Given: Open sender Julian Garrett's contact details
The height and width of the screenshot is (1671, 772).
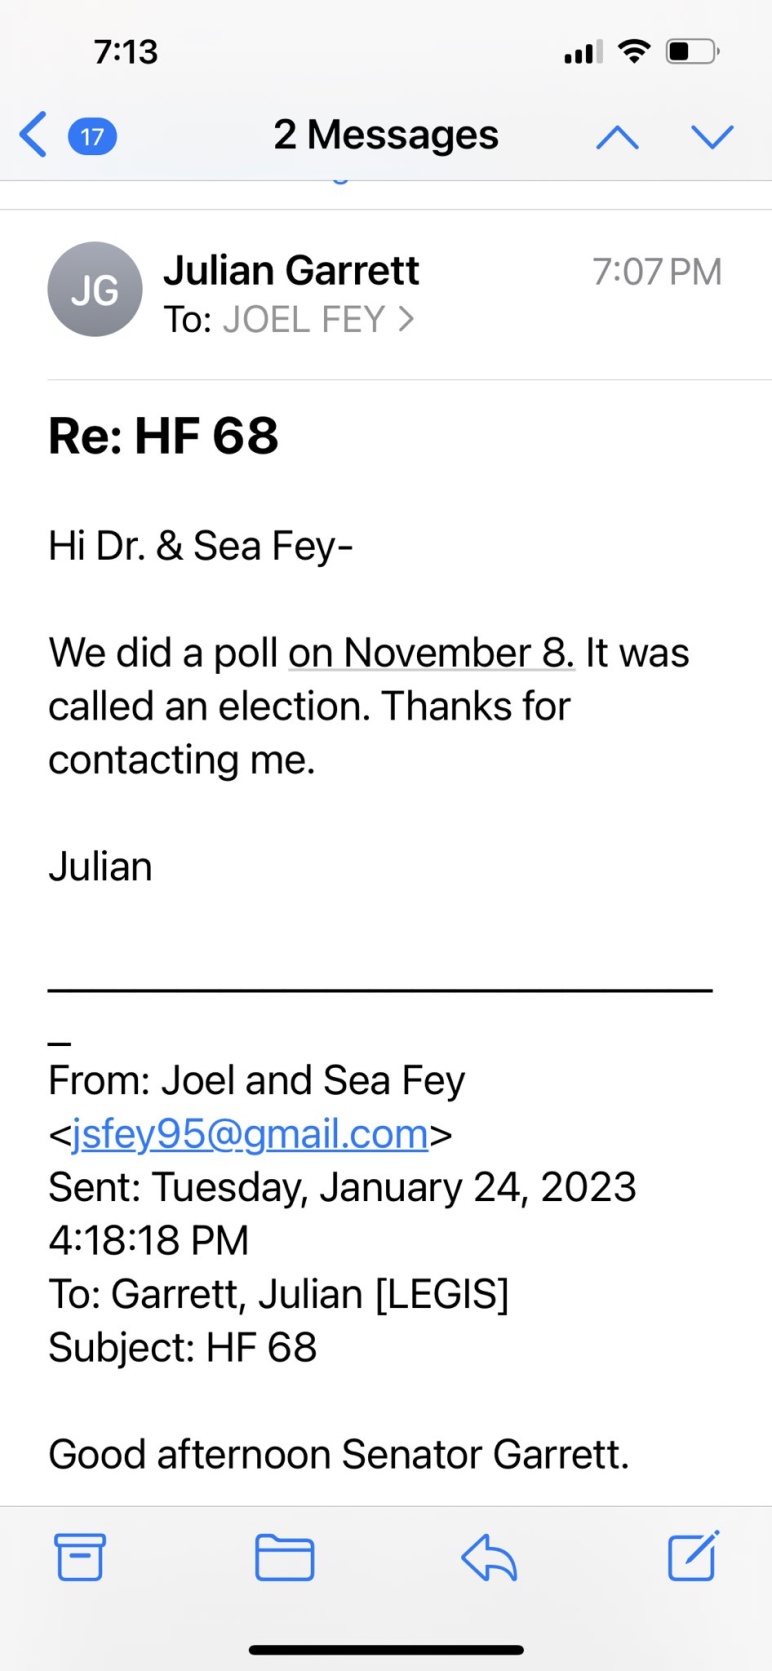Looking at the screenshot, I should click(291, 271).
